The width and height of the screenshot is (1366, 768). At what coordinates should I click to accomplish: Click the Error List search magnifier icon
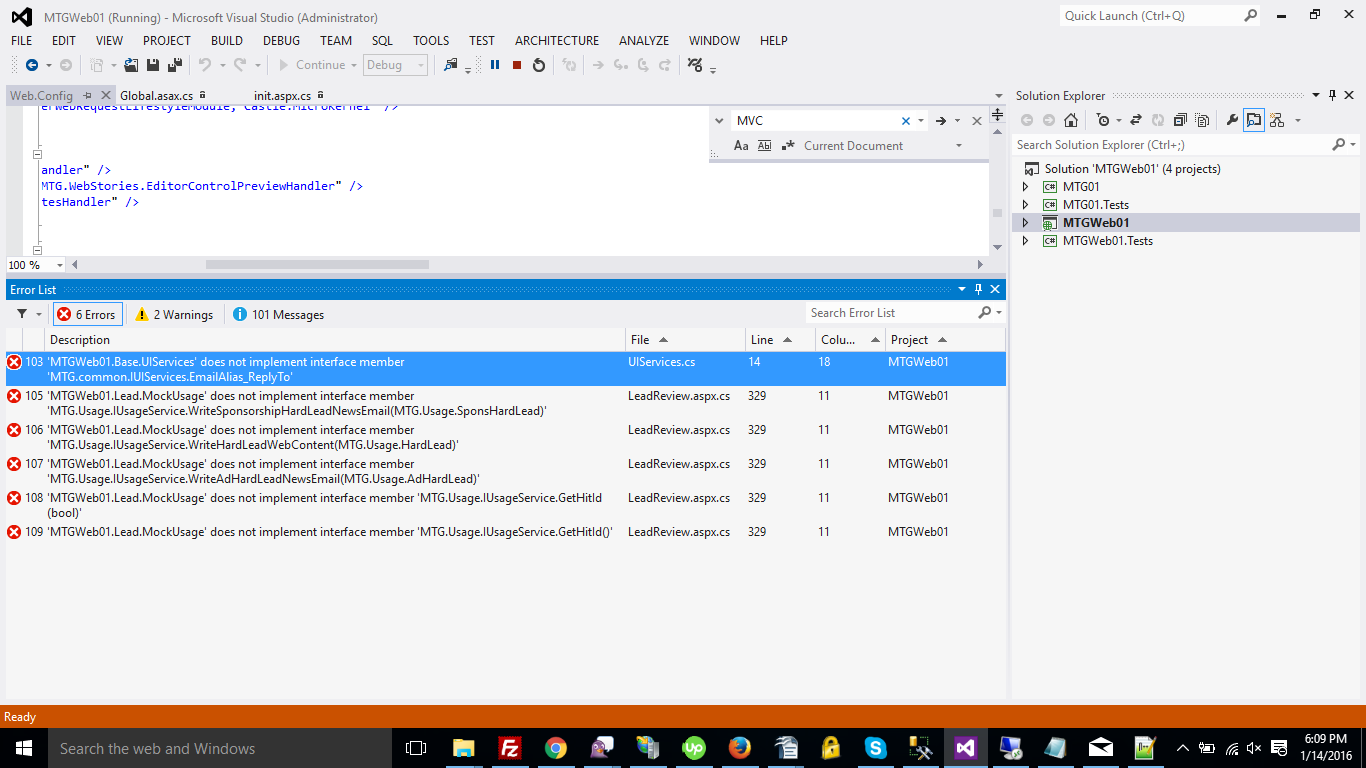[985, 313]
